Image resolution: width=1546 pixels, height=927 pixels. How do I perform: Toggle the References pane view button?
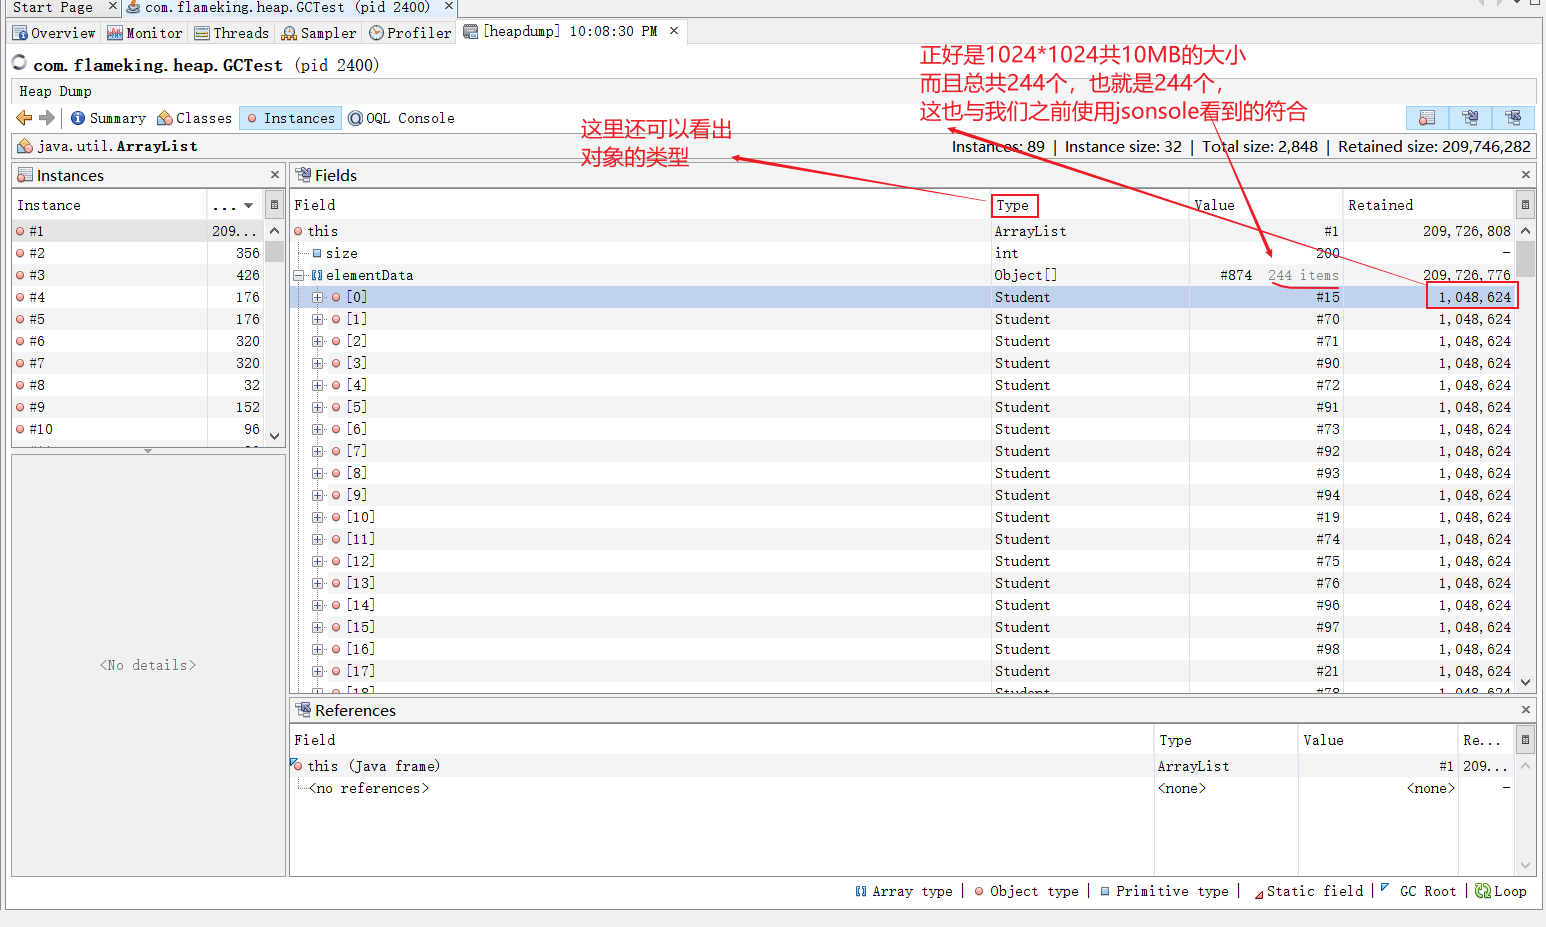[x=1513, y=118]
